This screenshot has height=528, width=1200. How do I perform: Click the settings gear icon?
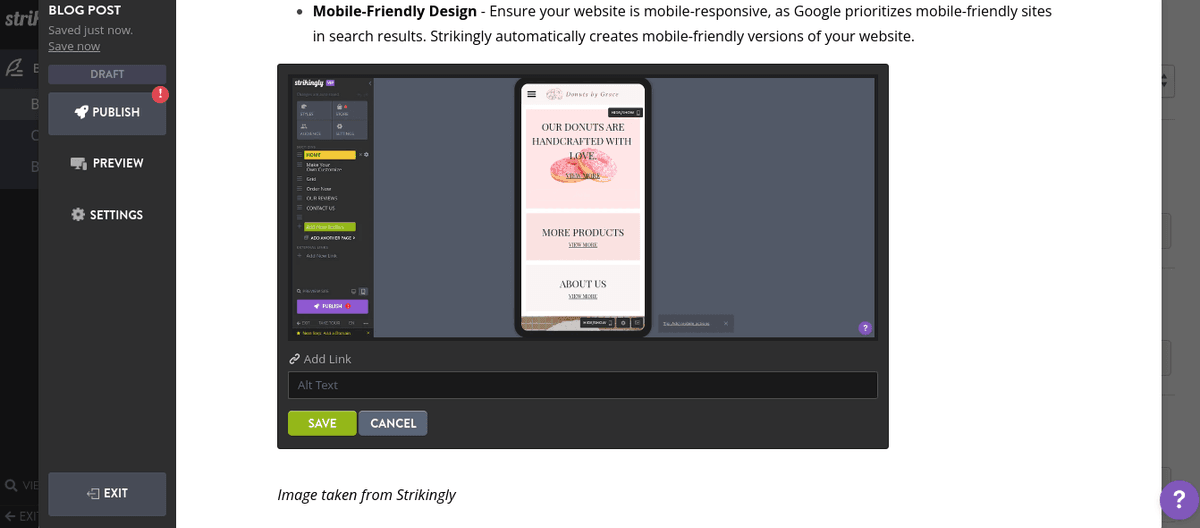pyautogui.click(x=78, y=215)
